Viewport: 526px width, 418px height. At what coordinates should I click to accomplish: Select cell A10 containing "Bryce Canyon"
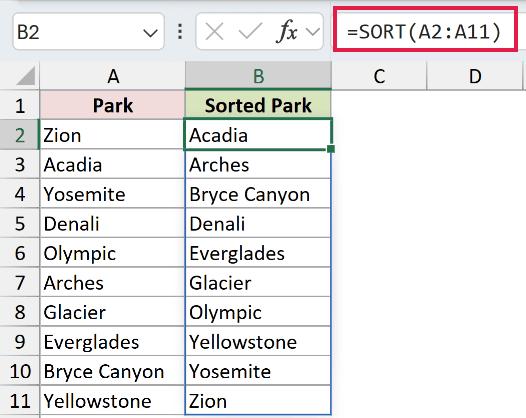click(x=112, y=371)
